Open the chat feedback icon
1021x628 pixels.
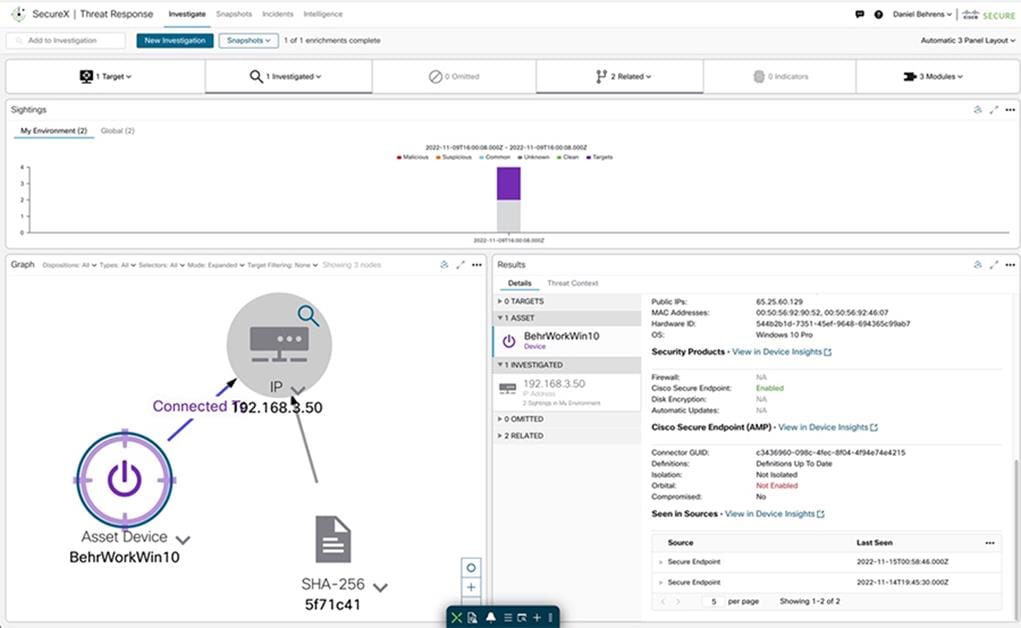[x=860, y=14]
